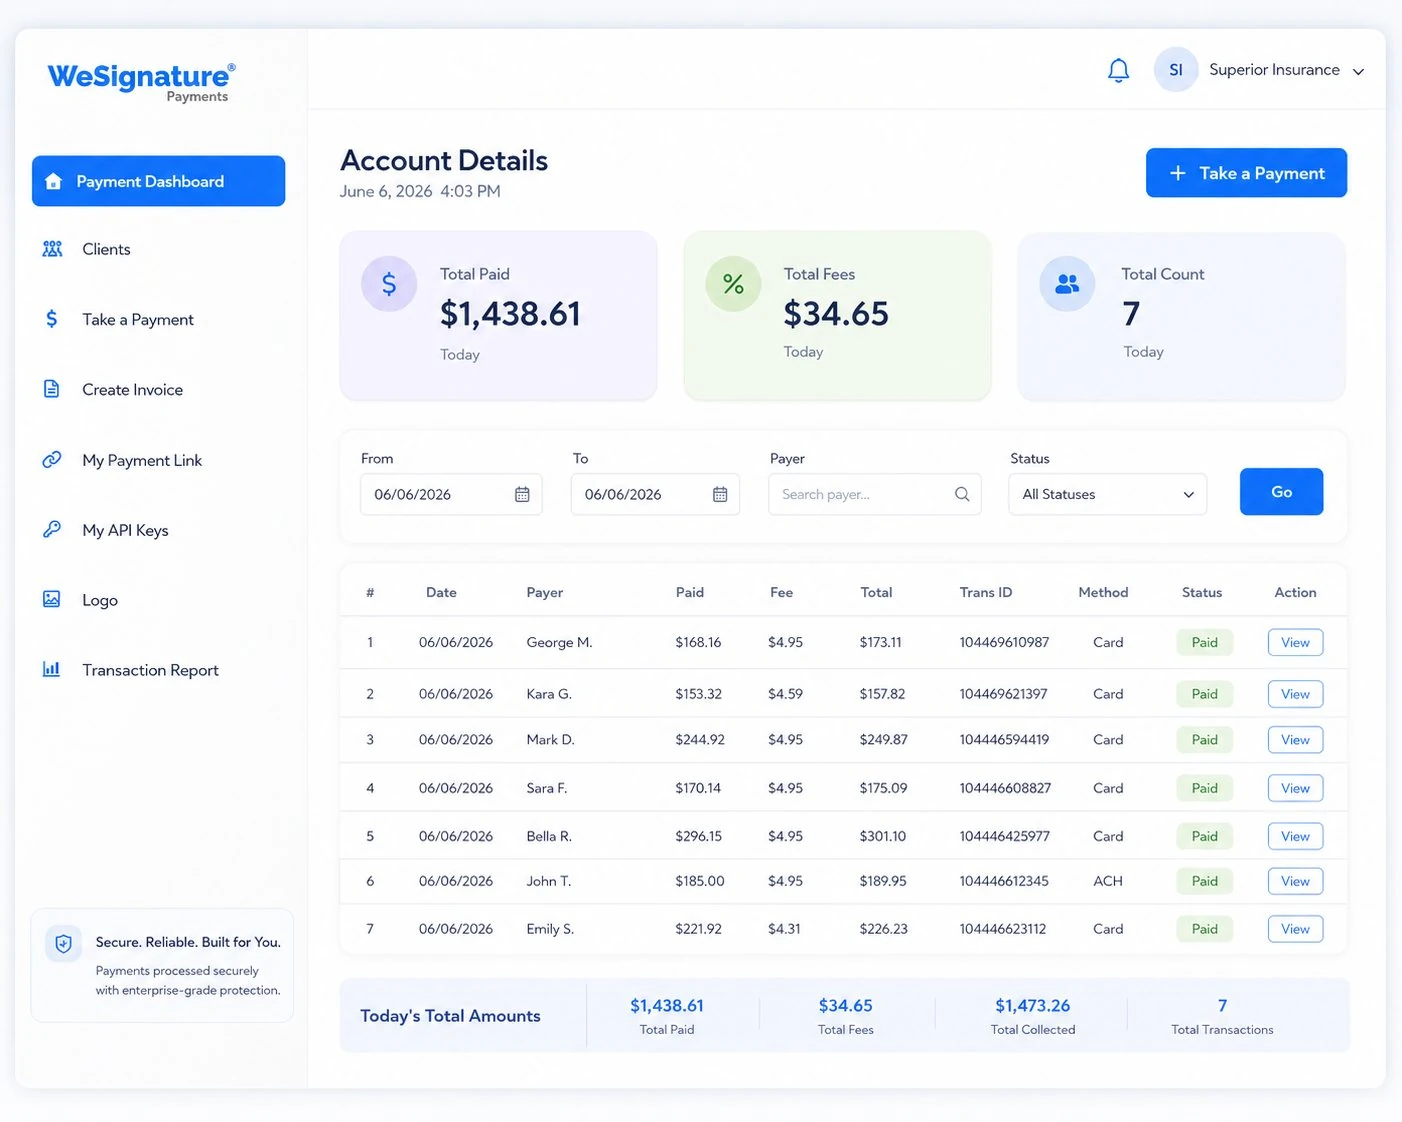Expand the Superior Insurance account menu chevron
Screen dimensions: 1402x1122
click(x=1358, y=72)
